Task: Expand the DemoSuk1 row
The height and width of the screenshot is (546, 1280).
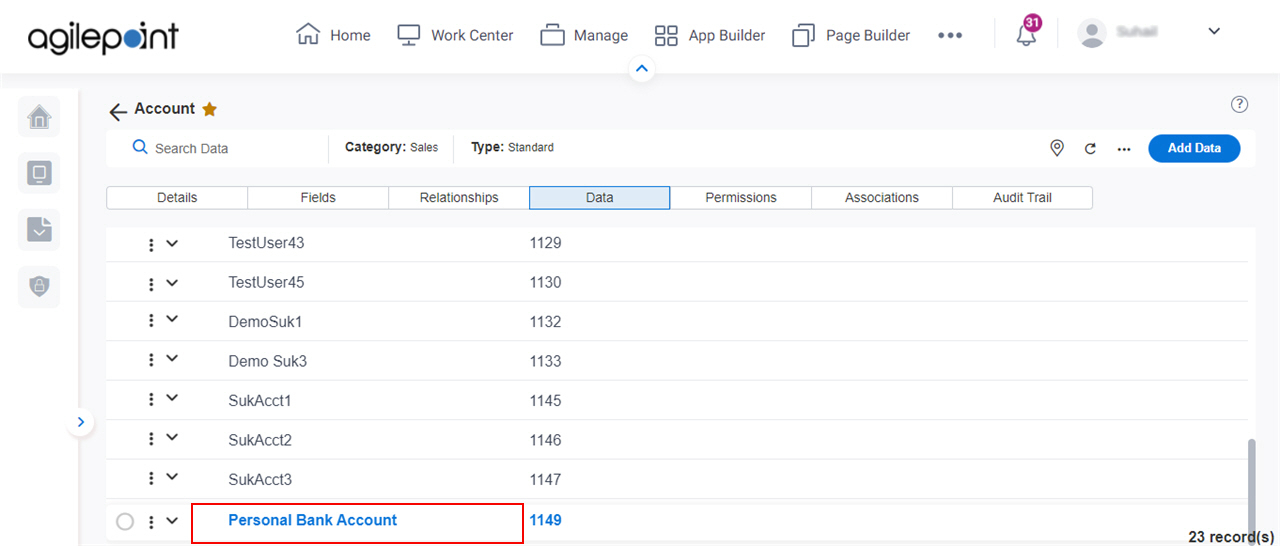Action: (172, 318)
